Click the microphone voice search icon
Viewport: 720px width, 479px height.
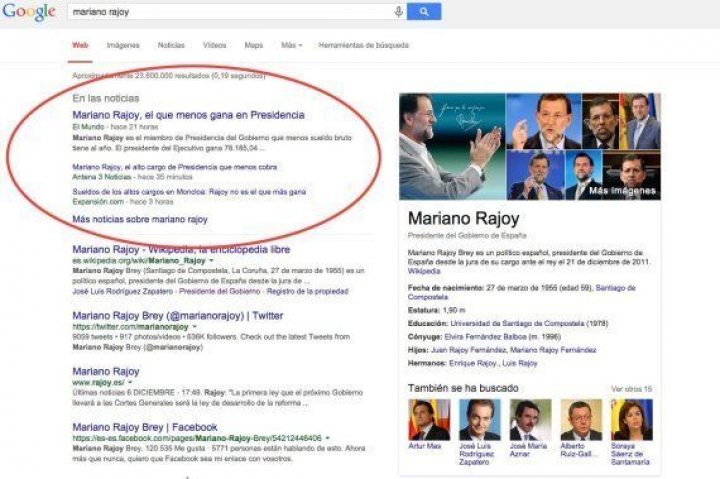[x=399, y=12]
